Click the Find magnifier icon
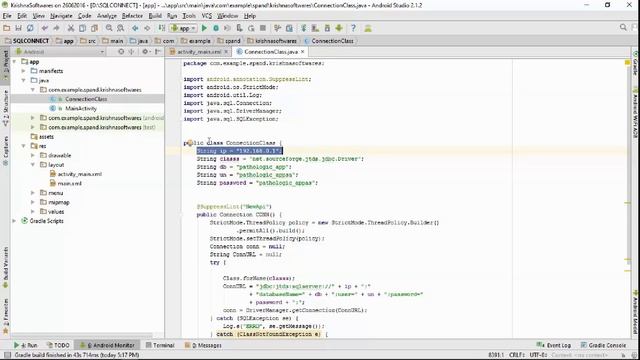This screenshot has height=360, width=640. click(x=109, y=28)
